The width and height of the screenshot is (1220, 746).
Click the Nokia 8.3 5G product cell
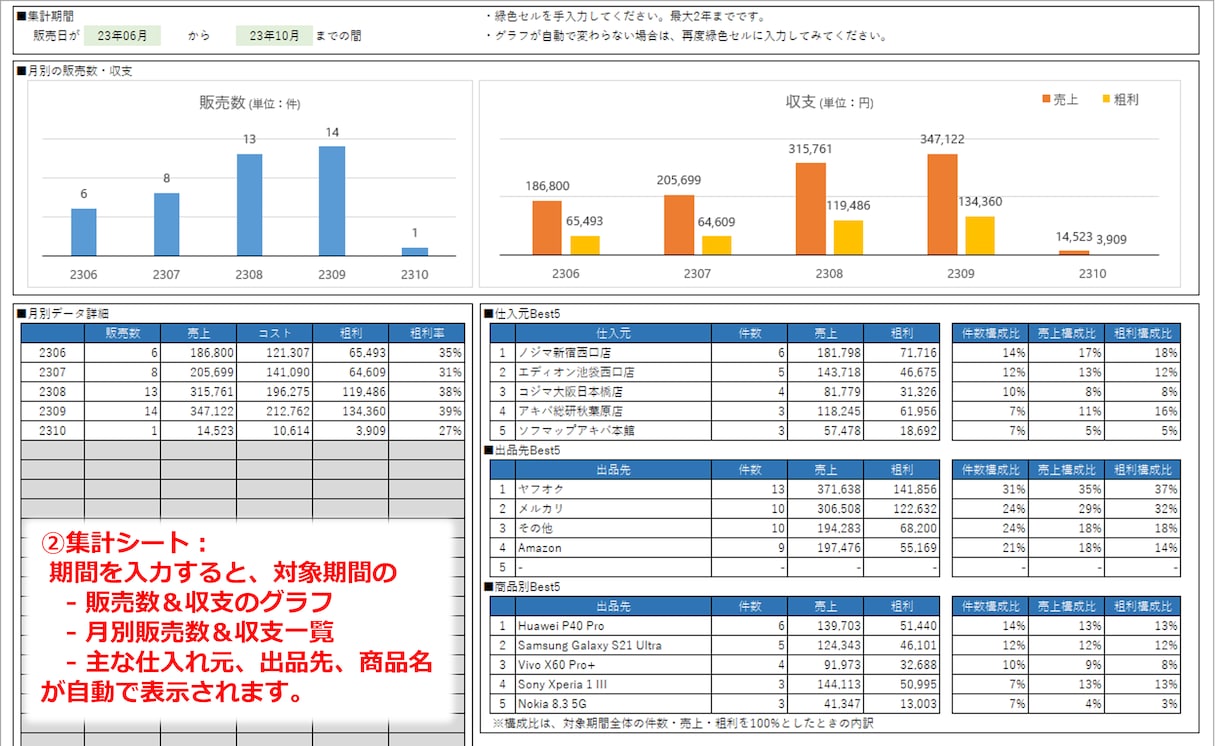[x=613, y=704]
